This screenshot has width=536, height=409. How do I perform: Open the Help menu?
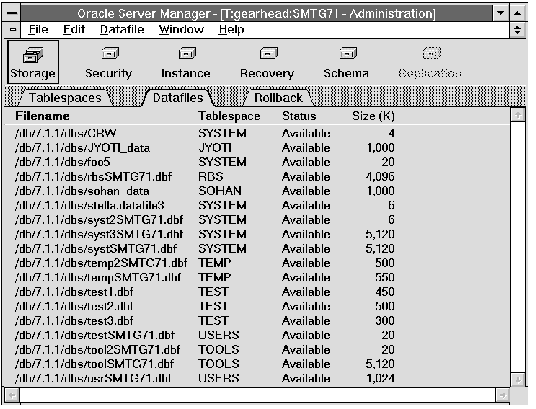231,30
